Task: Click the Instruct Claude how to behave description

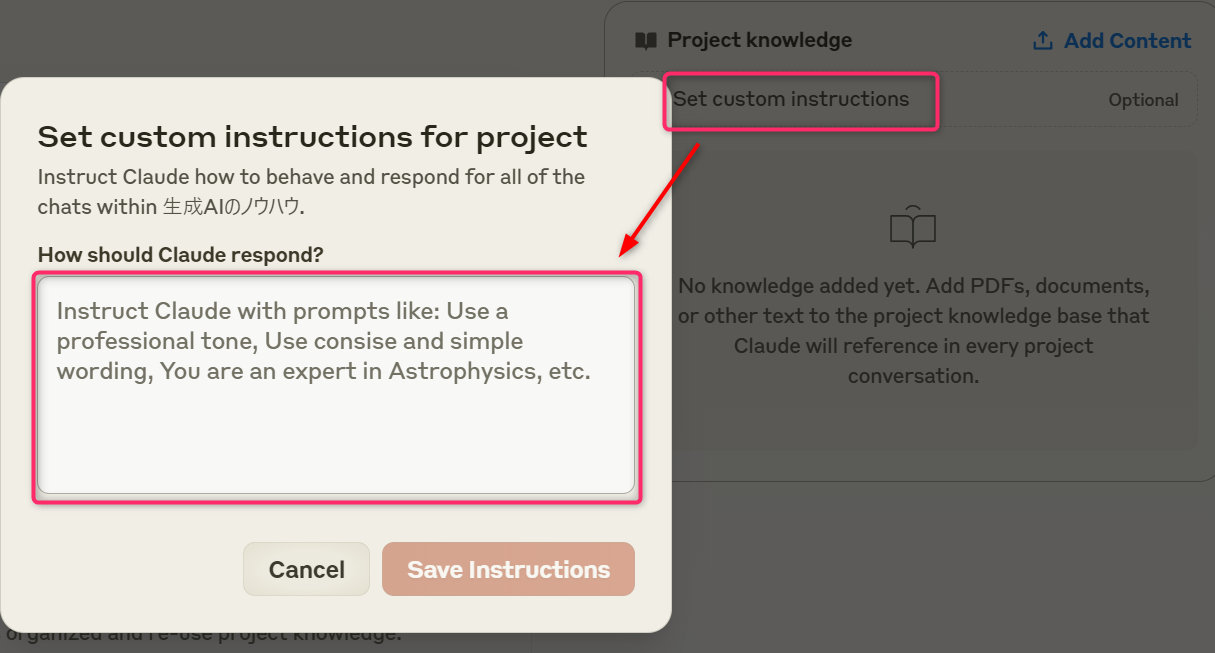Action: click(311, 177)
